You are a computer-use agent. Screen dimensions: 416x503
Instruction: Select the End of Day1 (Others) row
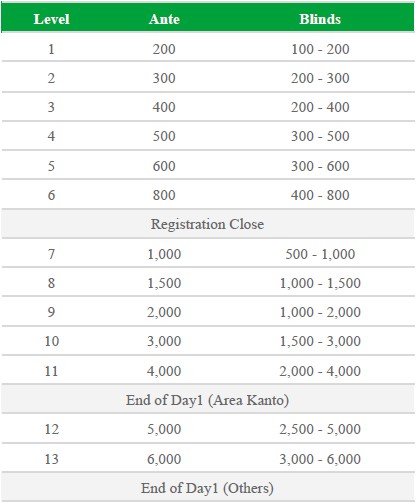[x=208, y=488]
